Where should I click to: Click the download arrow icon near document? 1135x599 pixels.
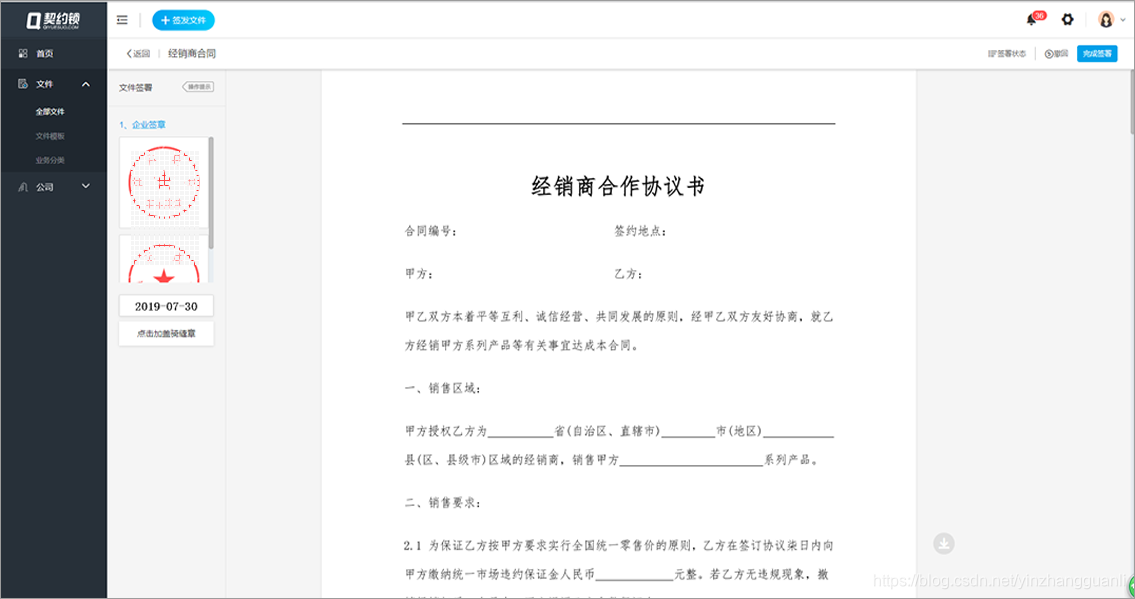click(x=943, y=543)
